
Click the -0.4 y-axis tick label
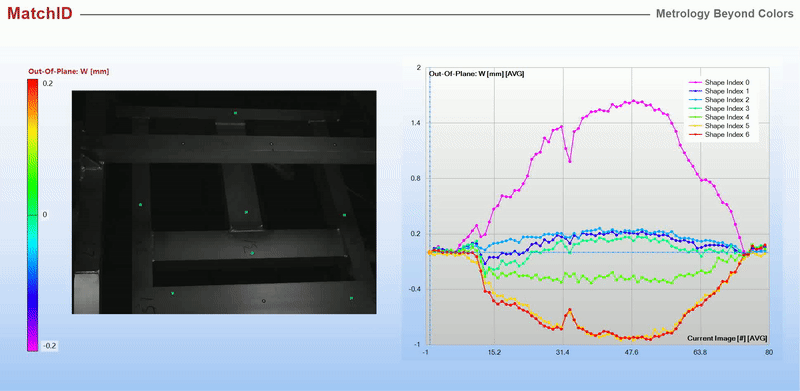[x=414, y=289]
